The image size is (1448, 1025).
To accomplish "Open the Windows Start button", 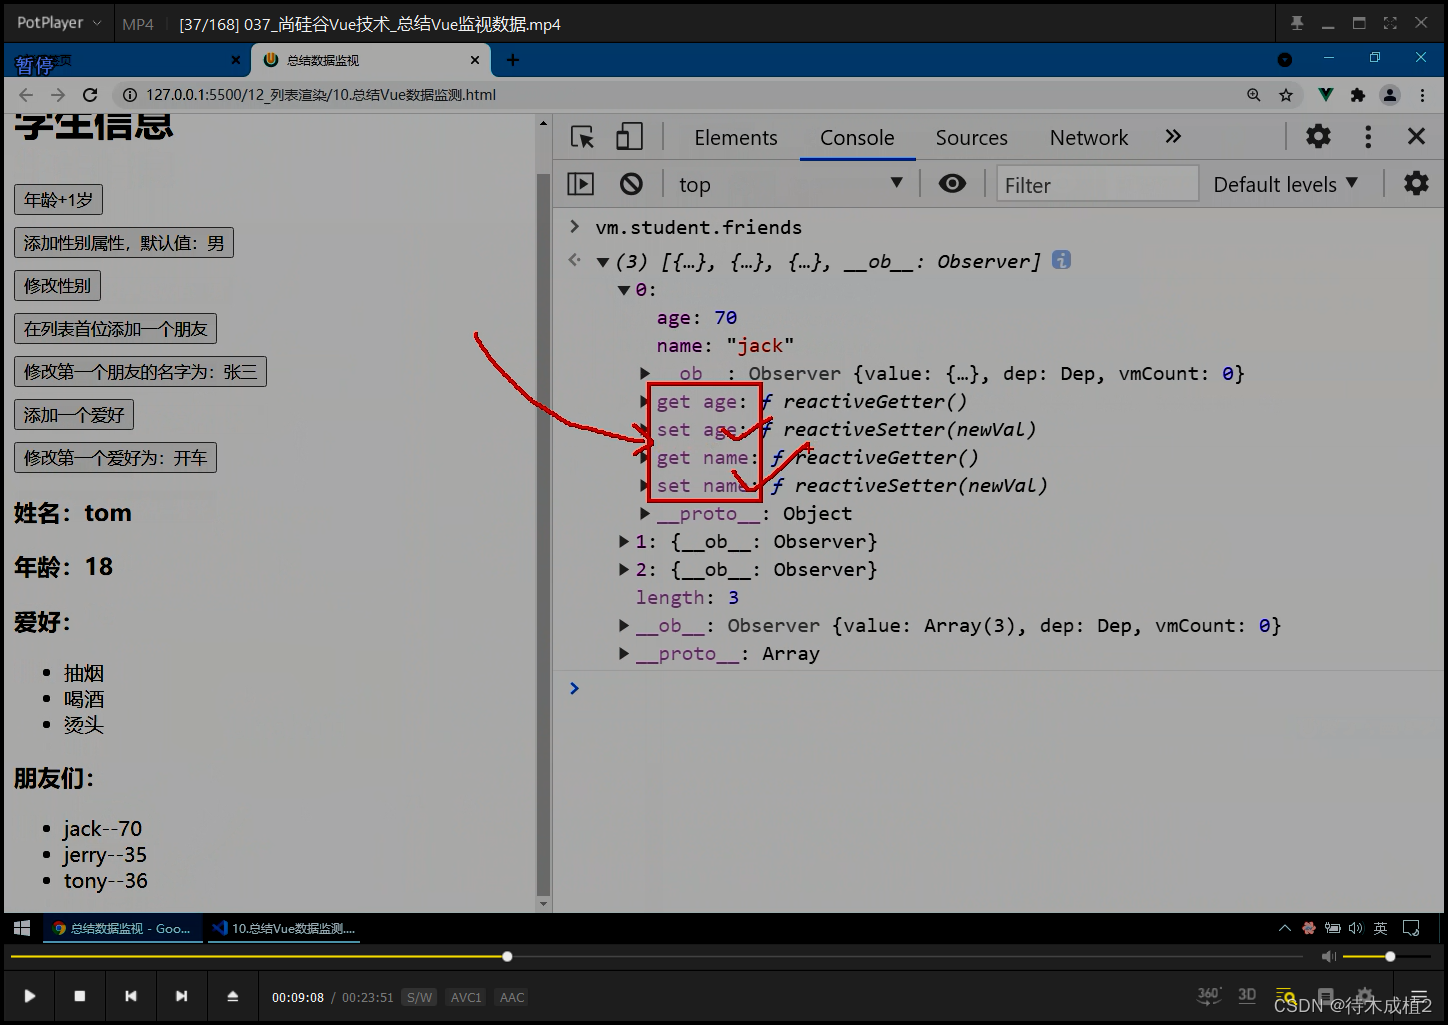I will coord(22,928).
